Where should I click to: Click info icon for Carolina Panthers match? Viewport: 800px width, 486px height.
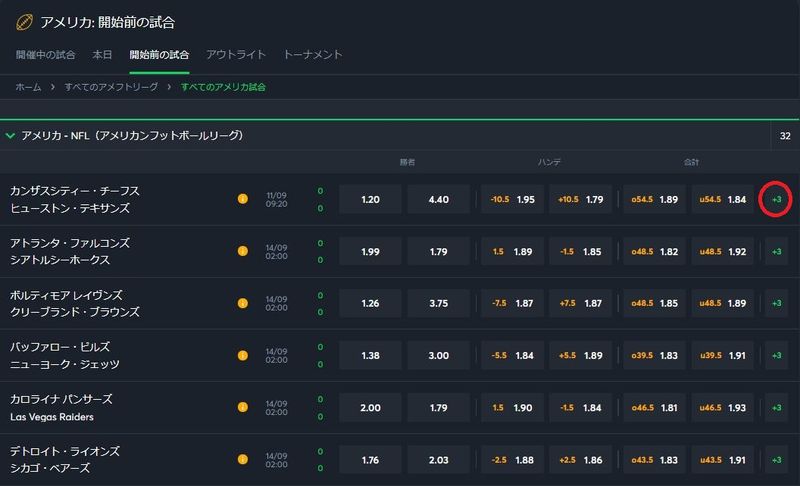tap(242, 407)
